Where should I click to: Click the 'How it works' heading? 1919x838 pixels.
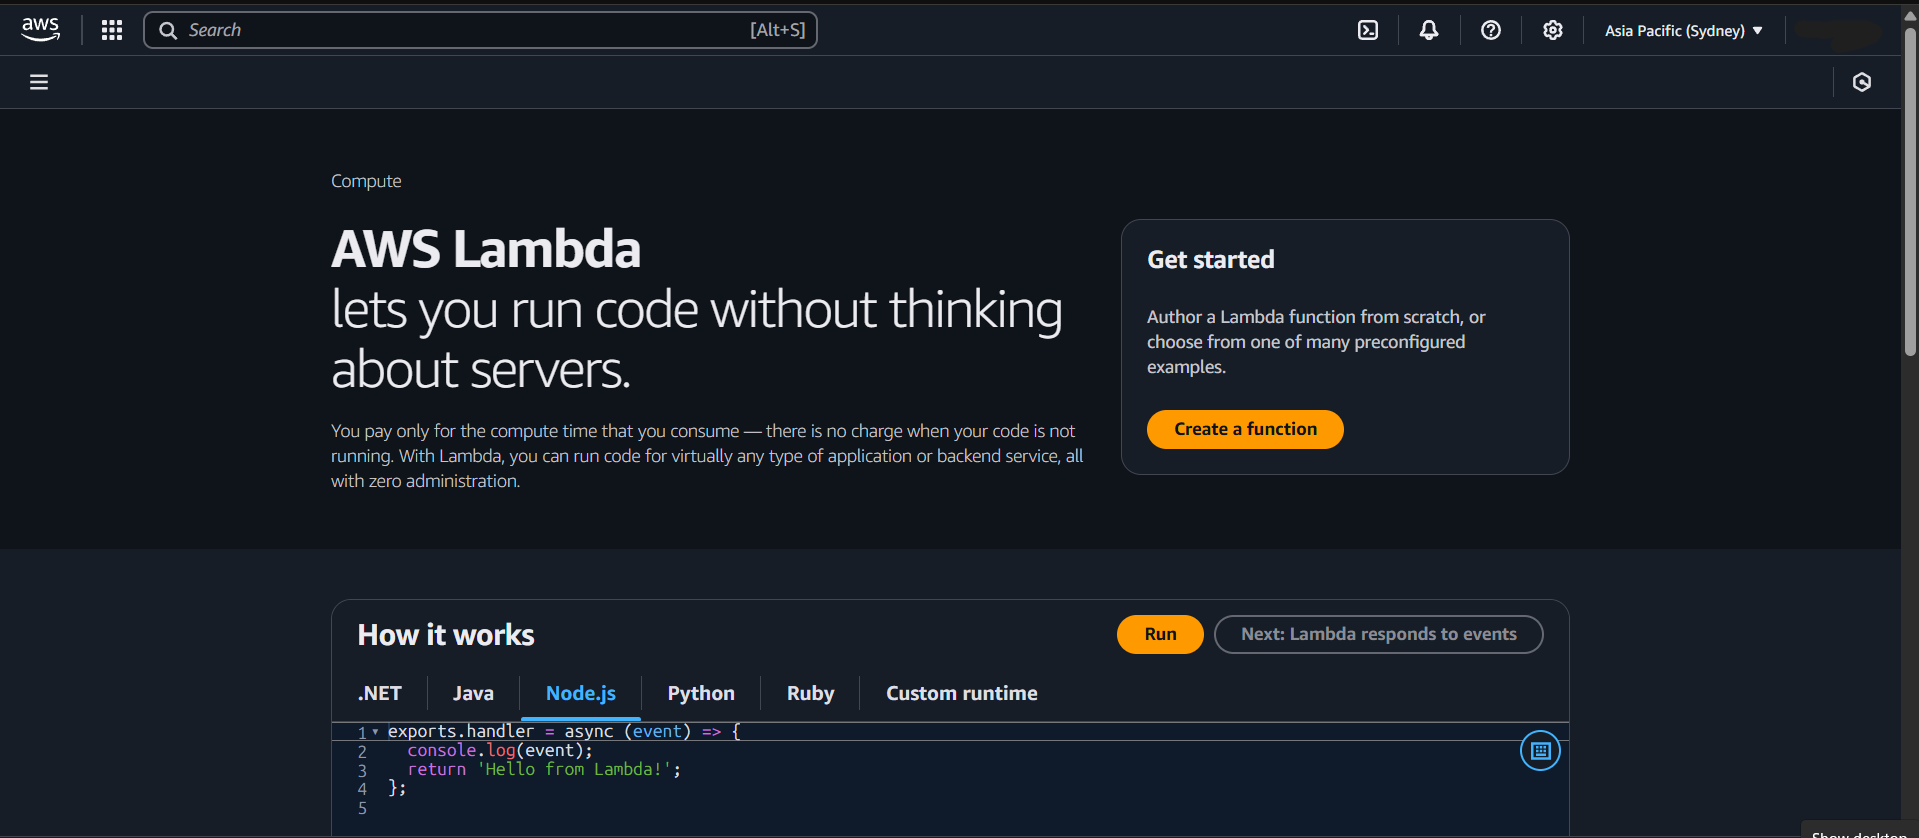pos(446,635)
